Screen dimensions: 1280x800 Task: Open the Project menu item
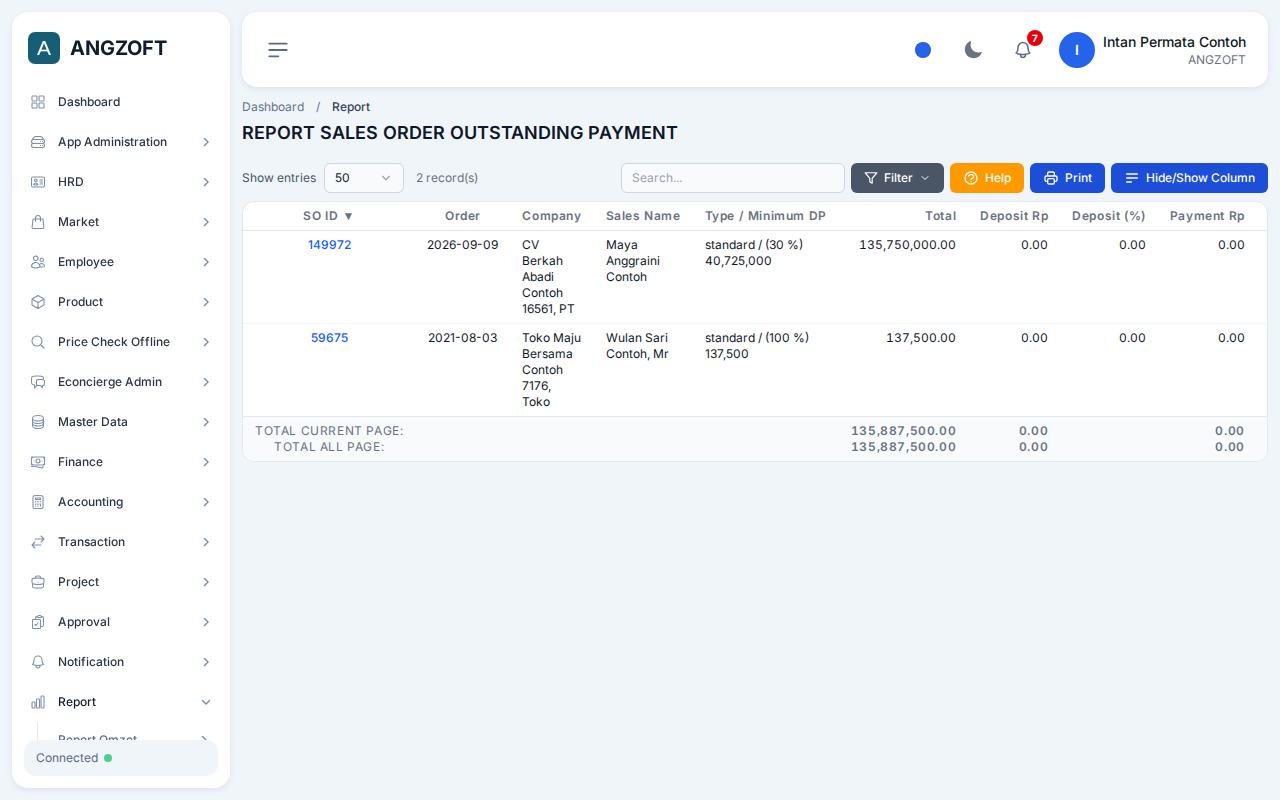[121, 582]
